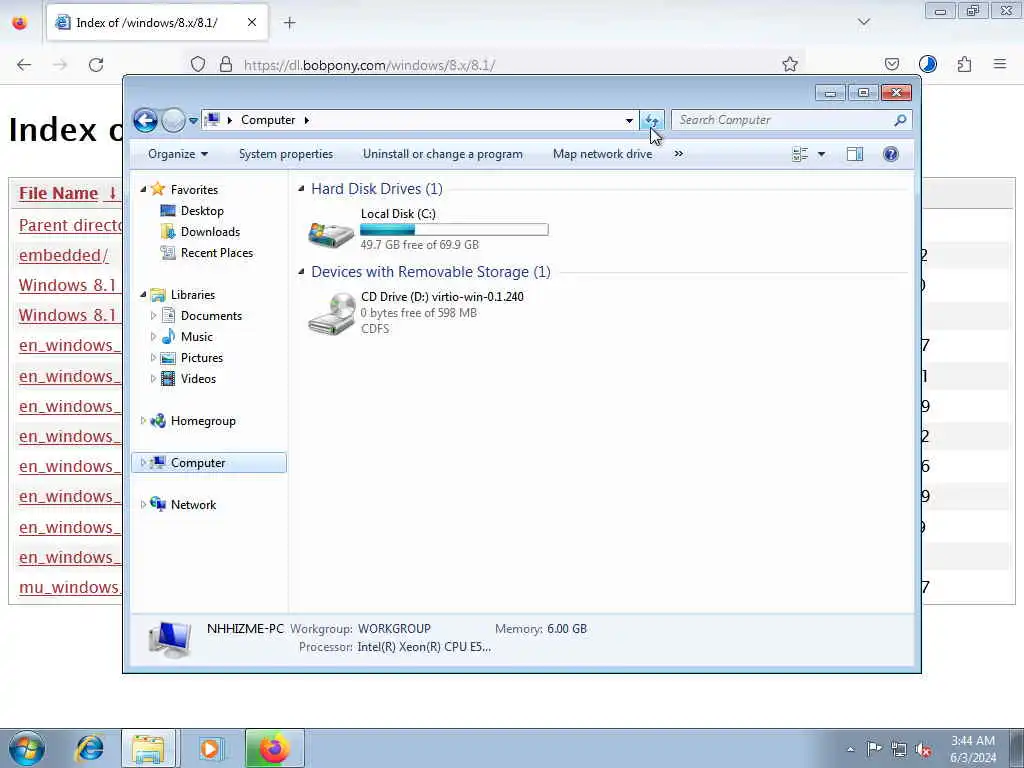Toggle the preview pane
This screenshot has height=768, width=1024.
[x=855, y=154]
